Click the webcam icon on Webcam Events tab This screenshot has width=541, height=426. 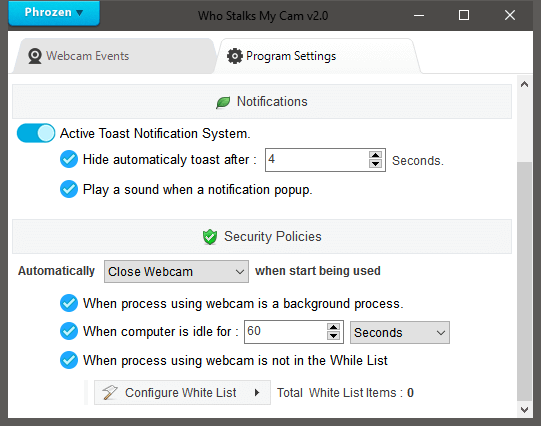(x=35, y=56)
